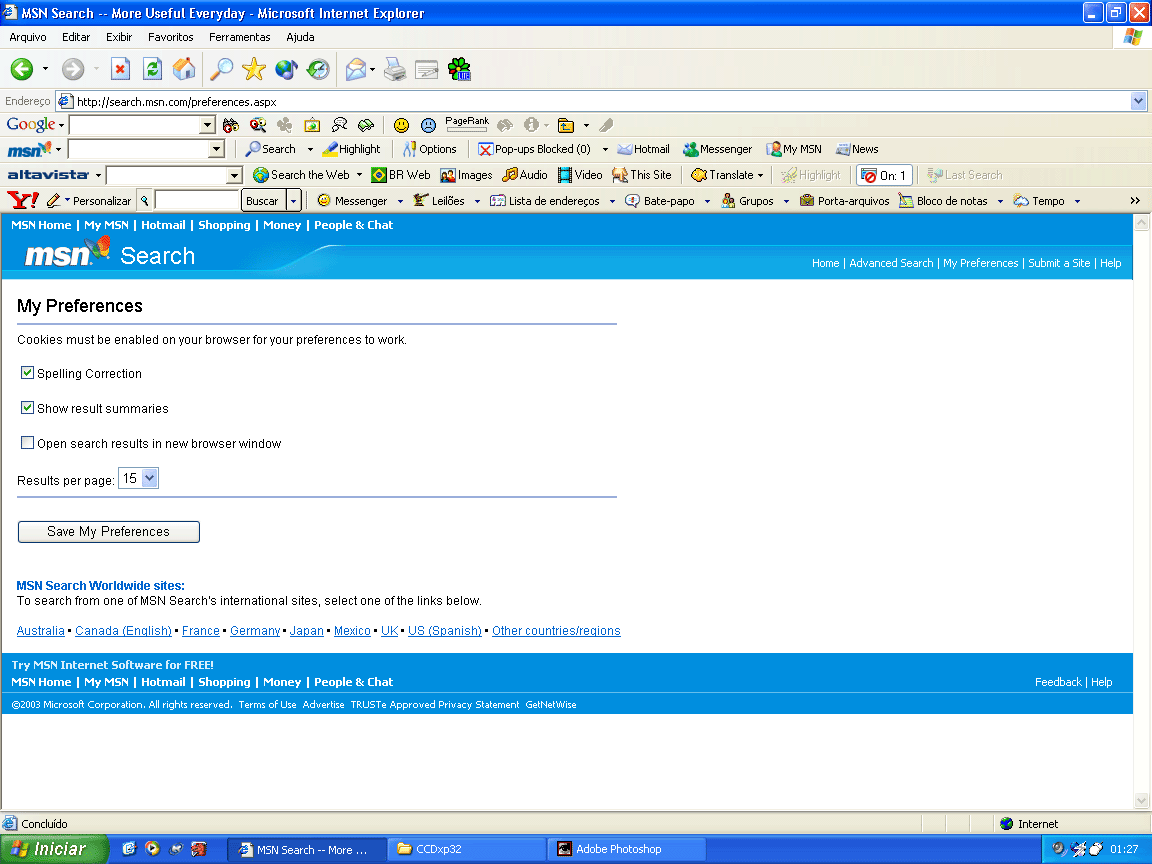
Task: Open Results per page dropdown
Action: (139, 478)
